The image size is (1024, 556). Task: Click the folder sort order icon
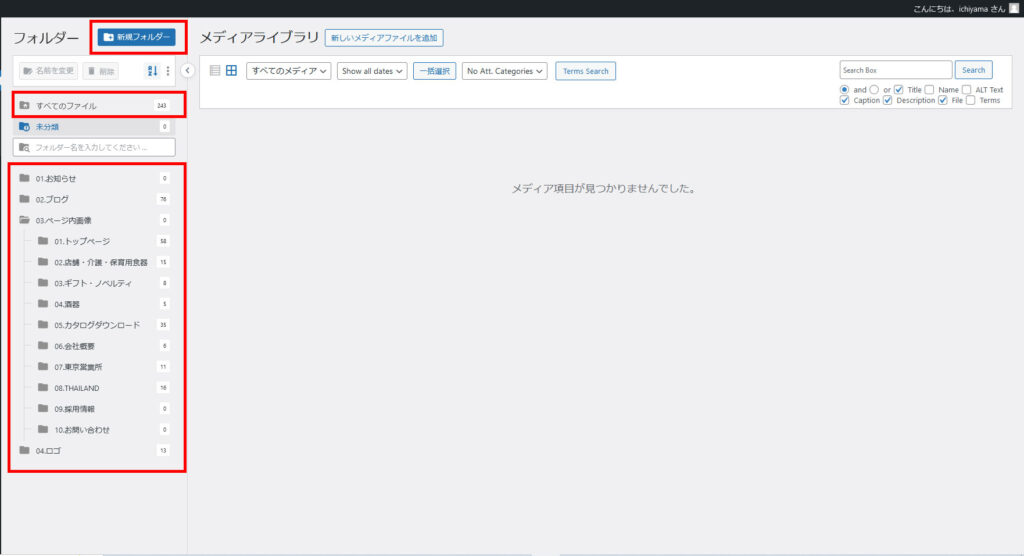[x=153, y=71]
